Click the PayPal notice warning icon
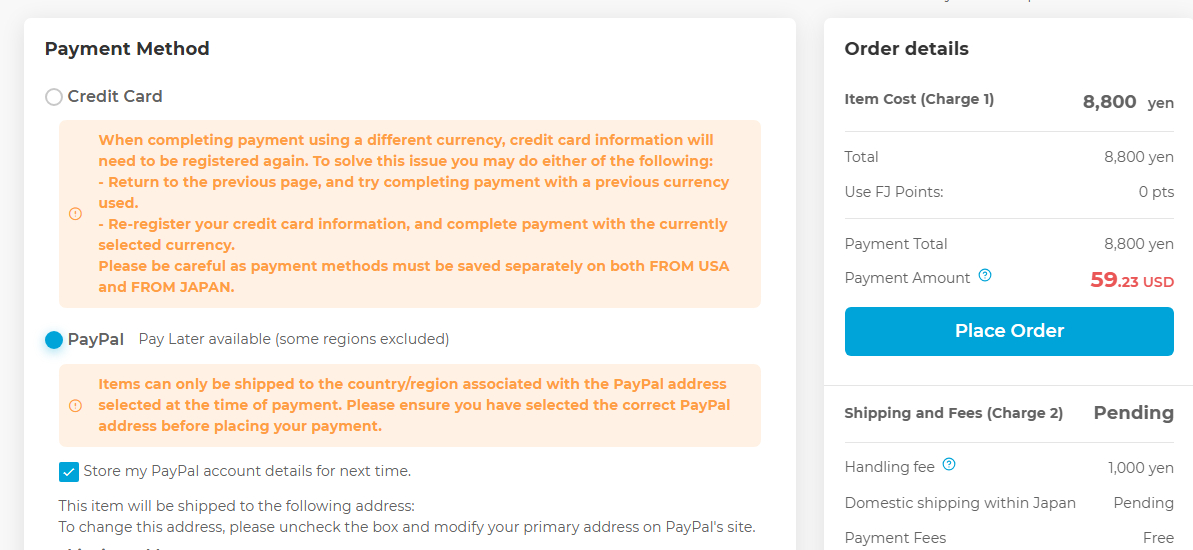1193x550 pixels. (75, 405)
